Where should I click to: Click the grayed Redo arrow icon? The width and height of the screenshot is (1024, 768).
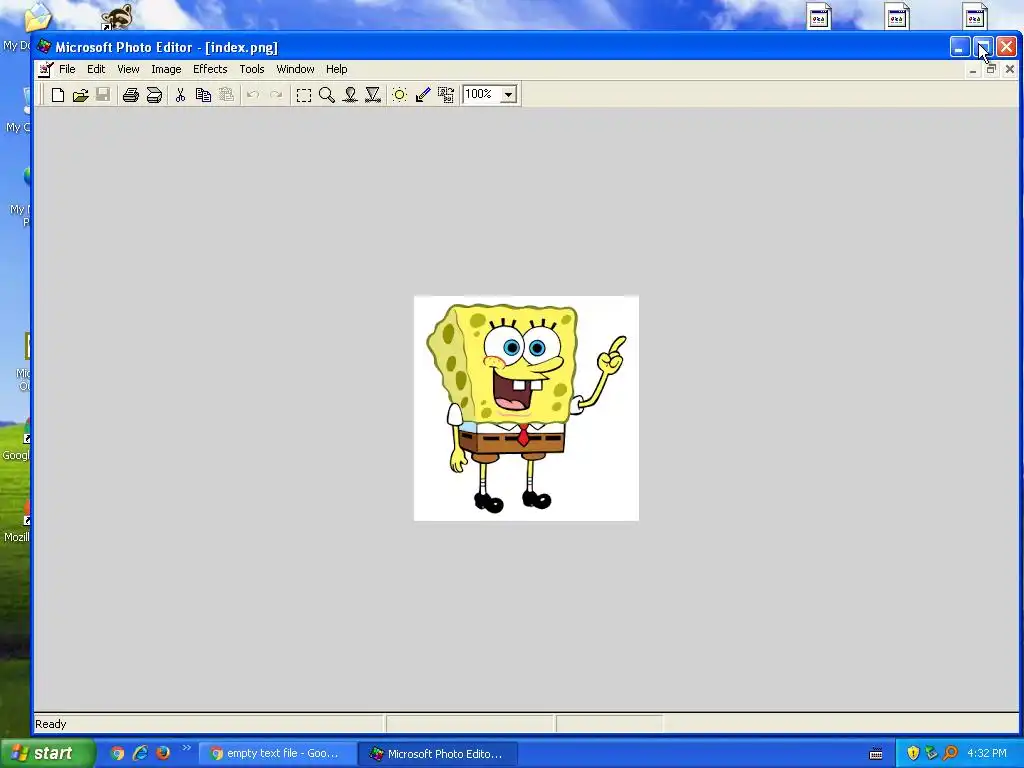(276, 95)
